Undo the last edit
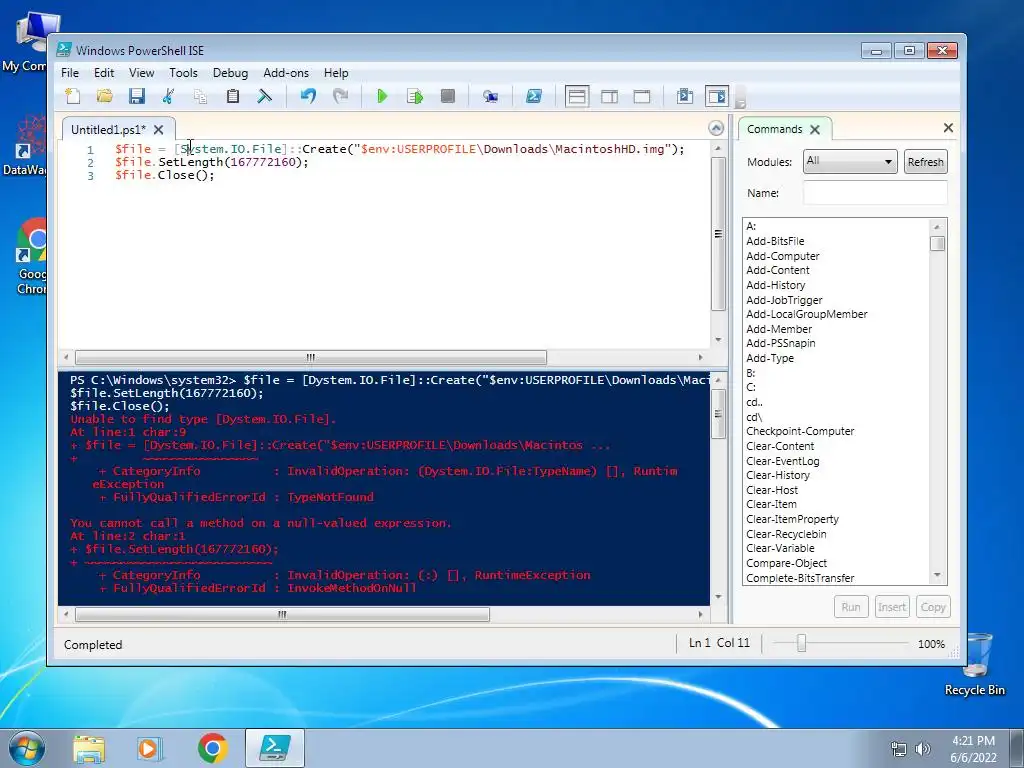1024x768 pixels. (x=308, y=97)
